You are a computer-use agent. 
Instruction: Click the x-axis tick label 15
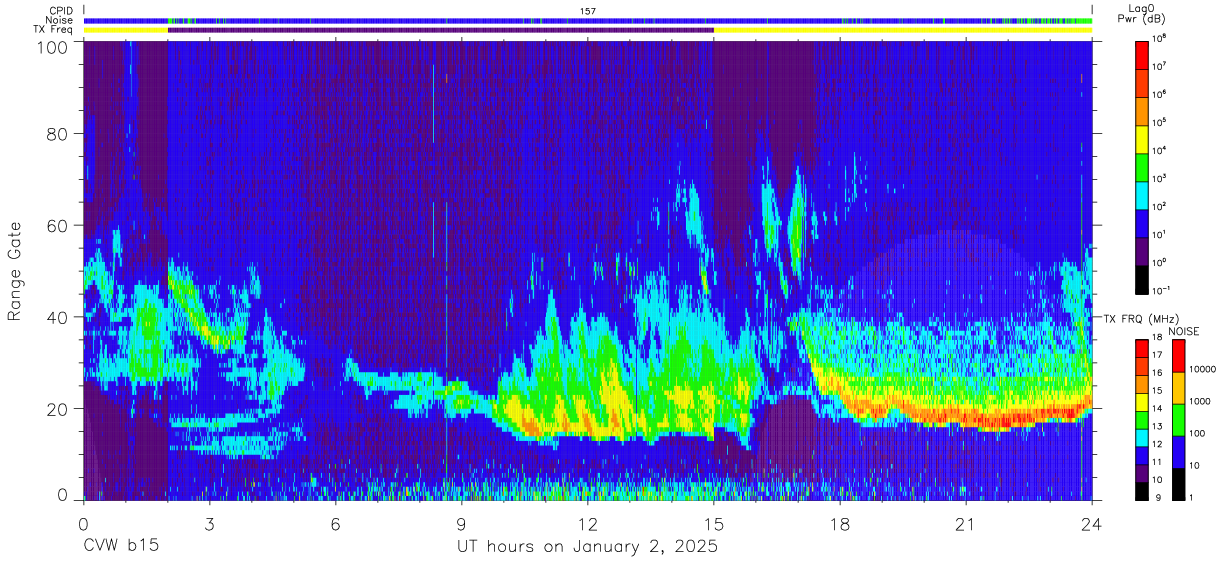pos(714,524)
